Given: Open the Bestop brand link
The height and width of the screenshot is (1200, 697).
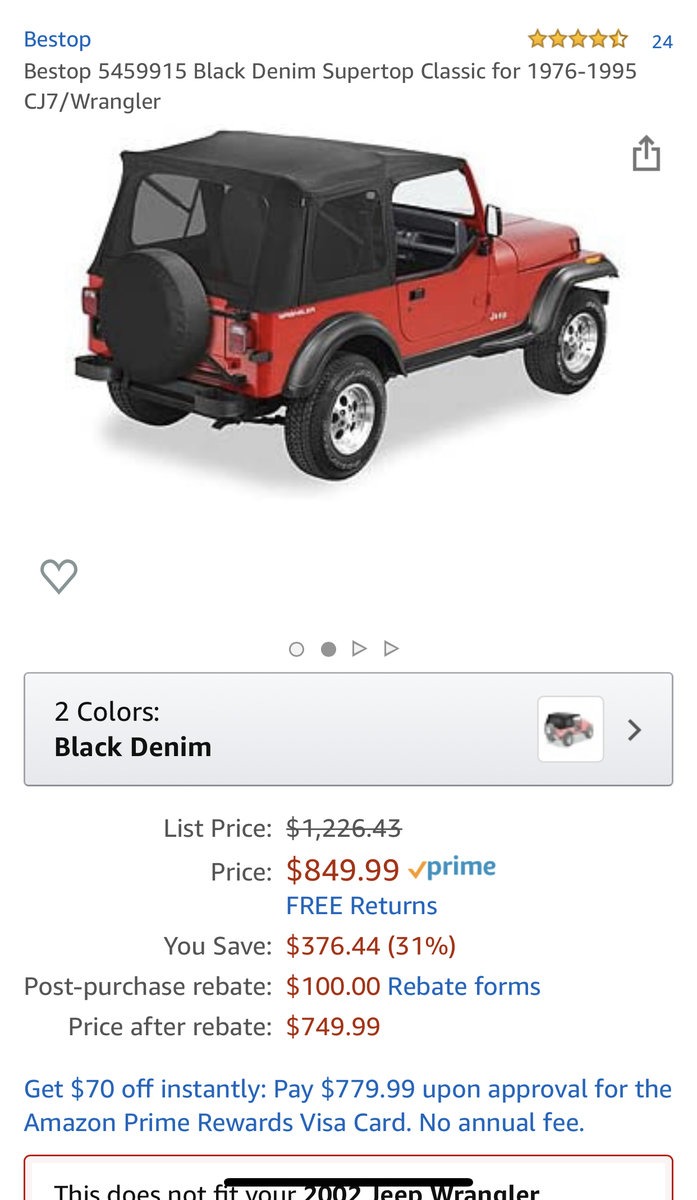Looking at the screenshot, I should [57, 39].
